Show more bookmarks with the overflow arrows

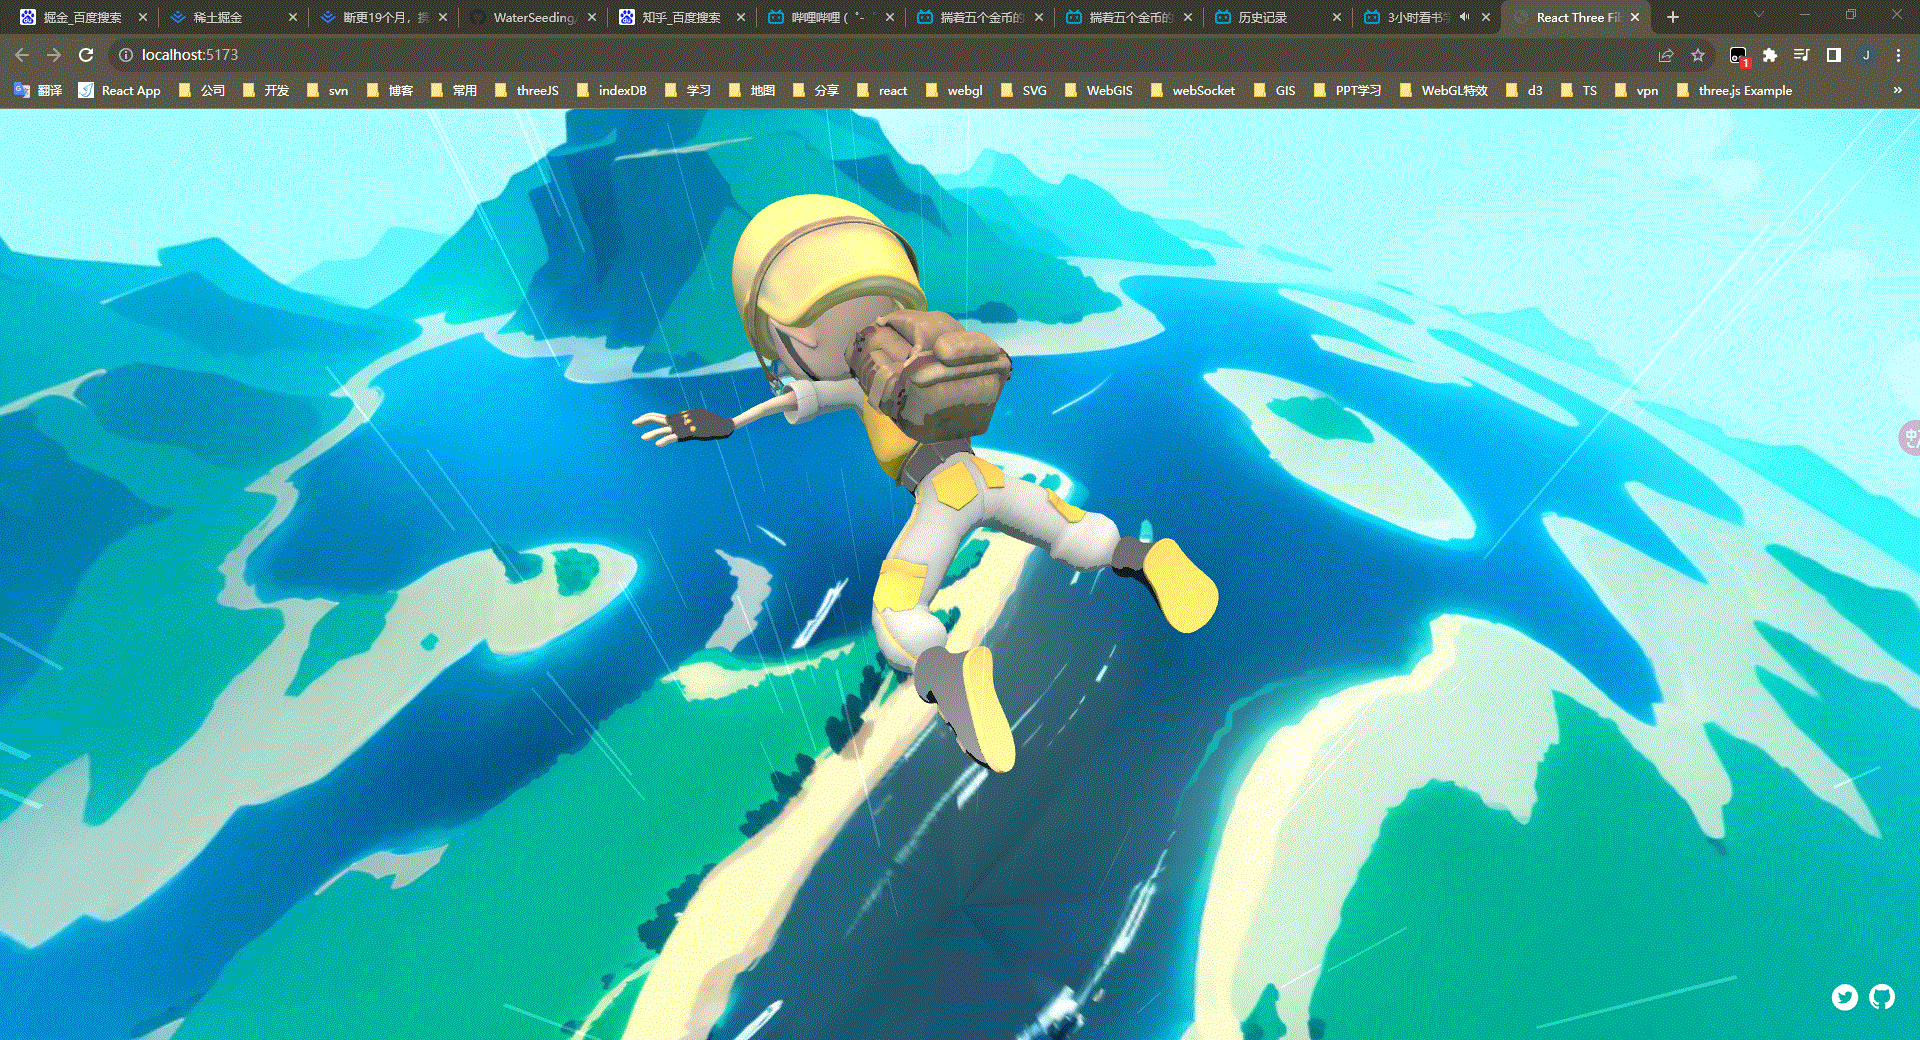[1898, 90]
